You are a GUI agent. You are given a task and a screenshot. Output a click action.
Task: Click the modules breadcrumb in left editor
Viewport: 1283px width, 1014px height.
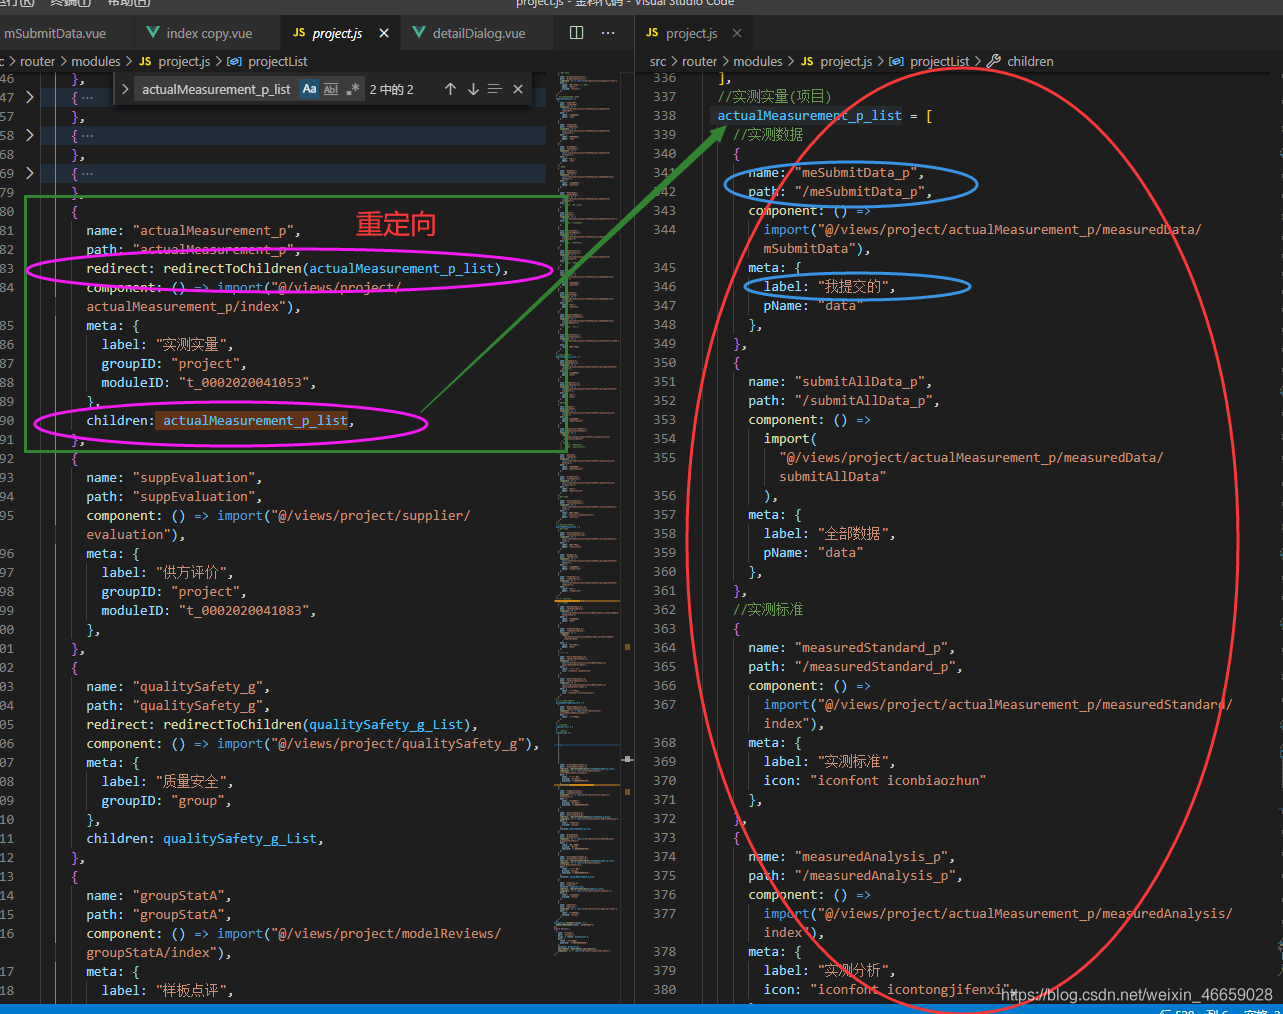pos(96,61)
